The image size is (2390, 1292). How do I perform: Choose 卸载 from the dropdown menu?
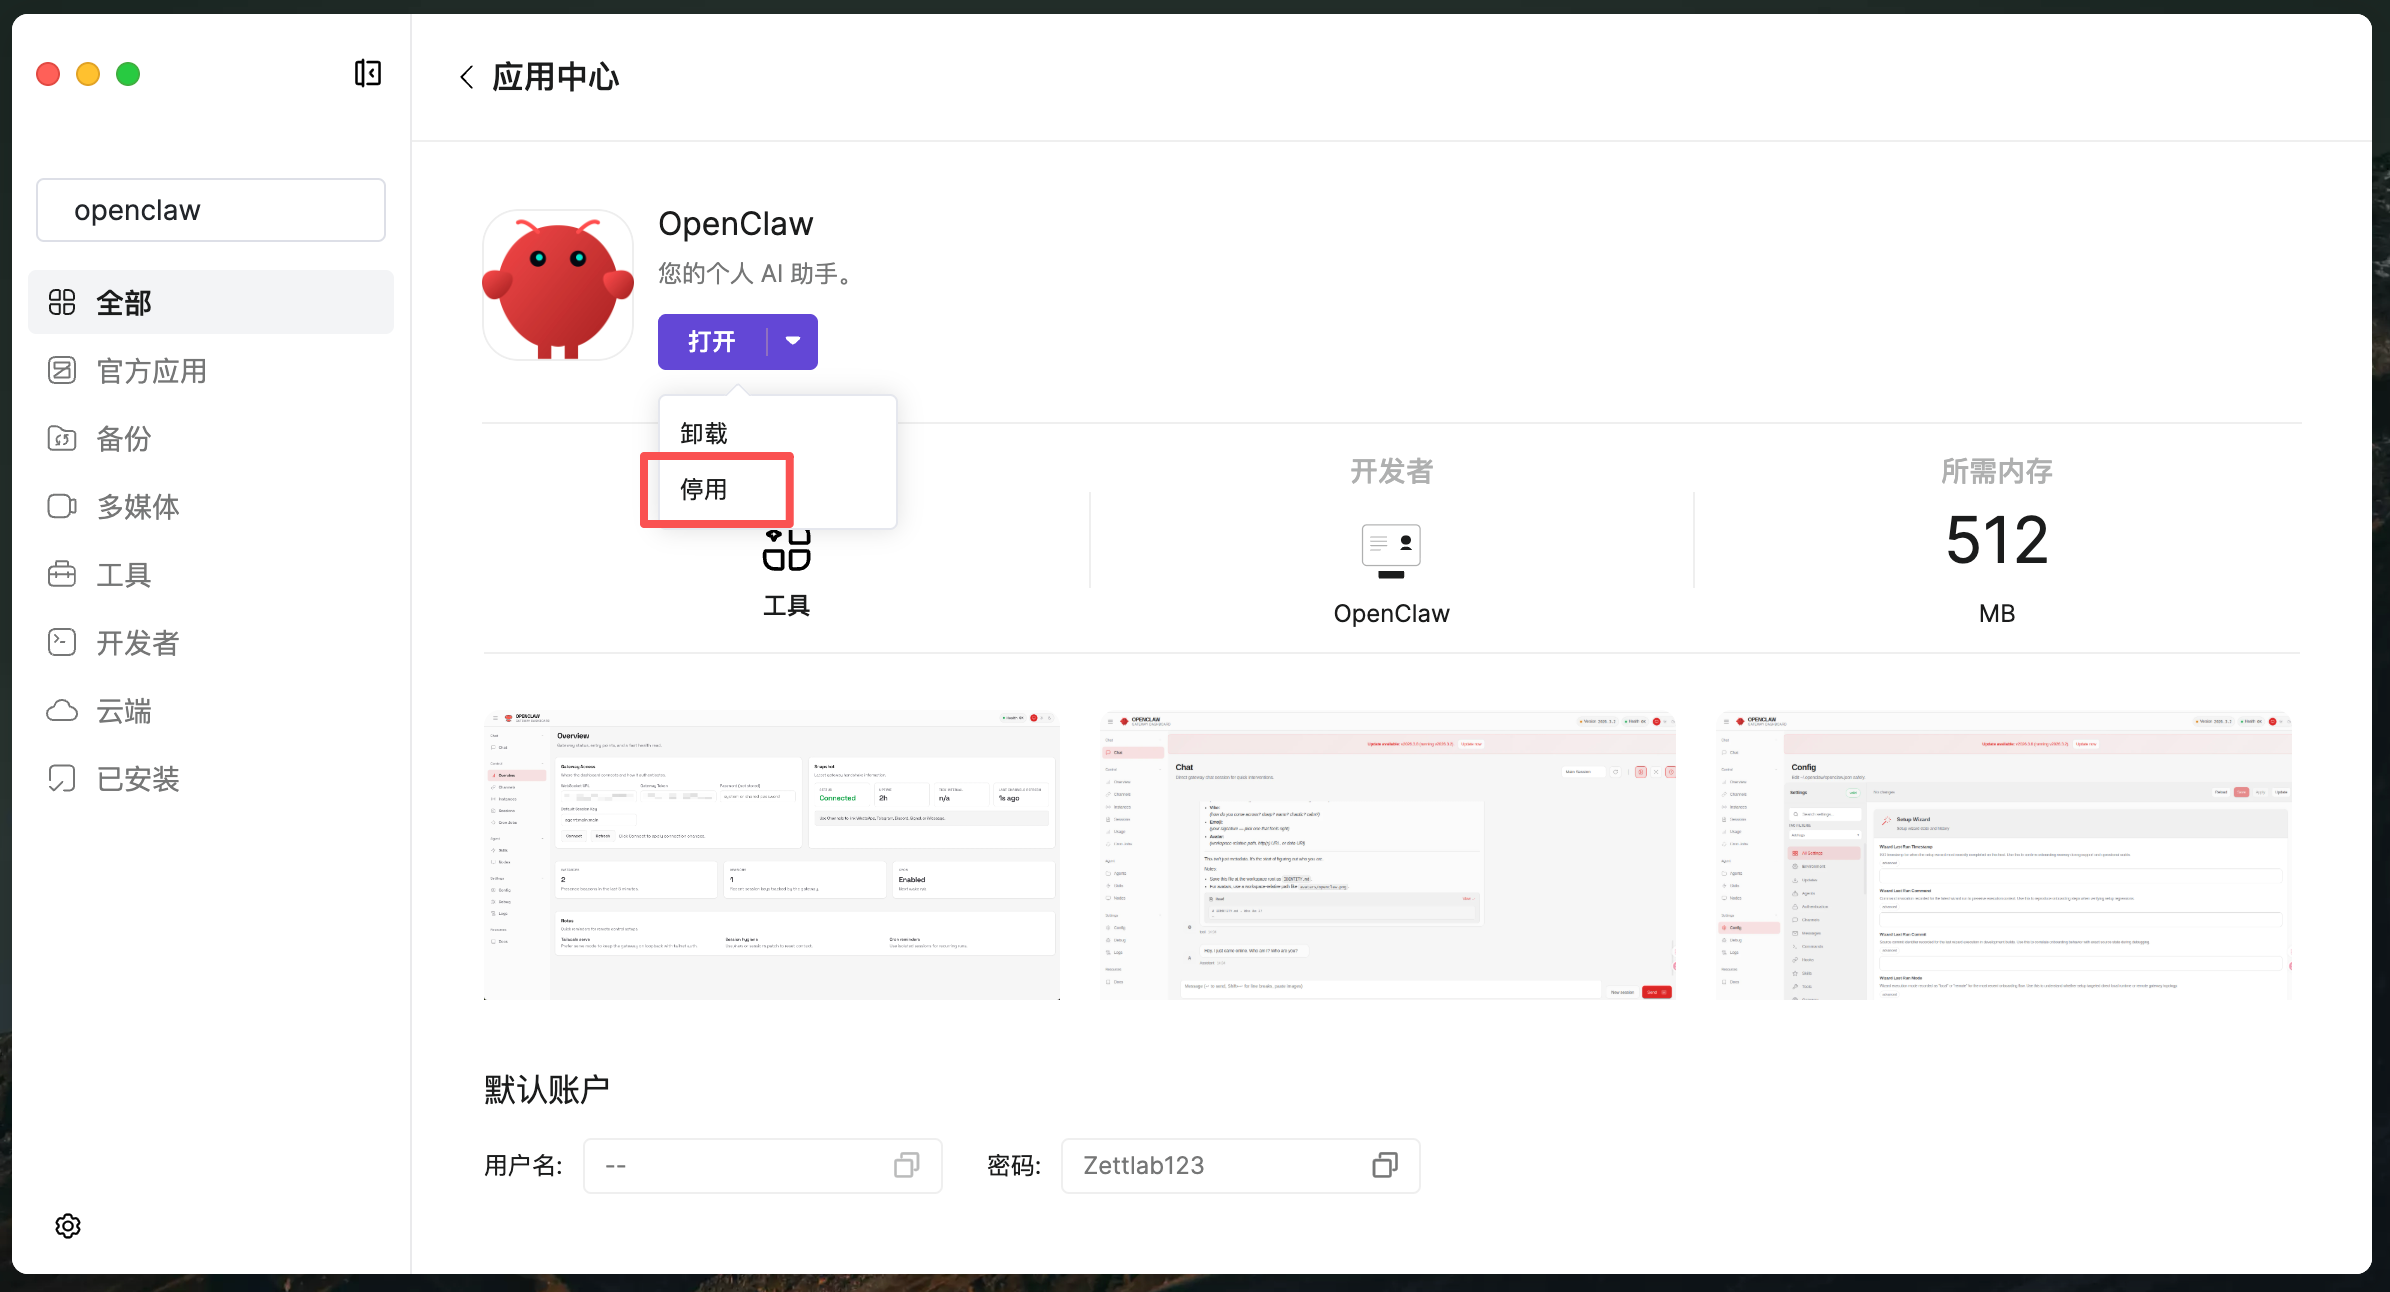coord(704,433)
